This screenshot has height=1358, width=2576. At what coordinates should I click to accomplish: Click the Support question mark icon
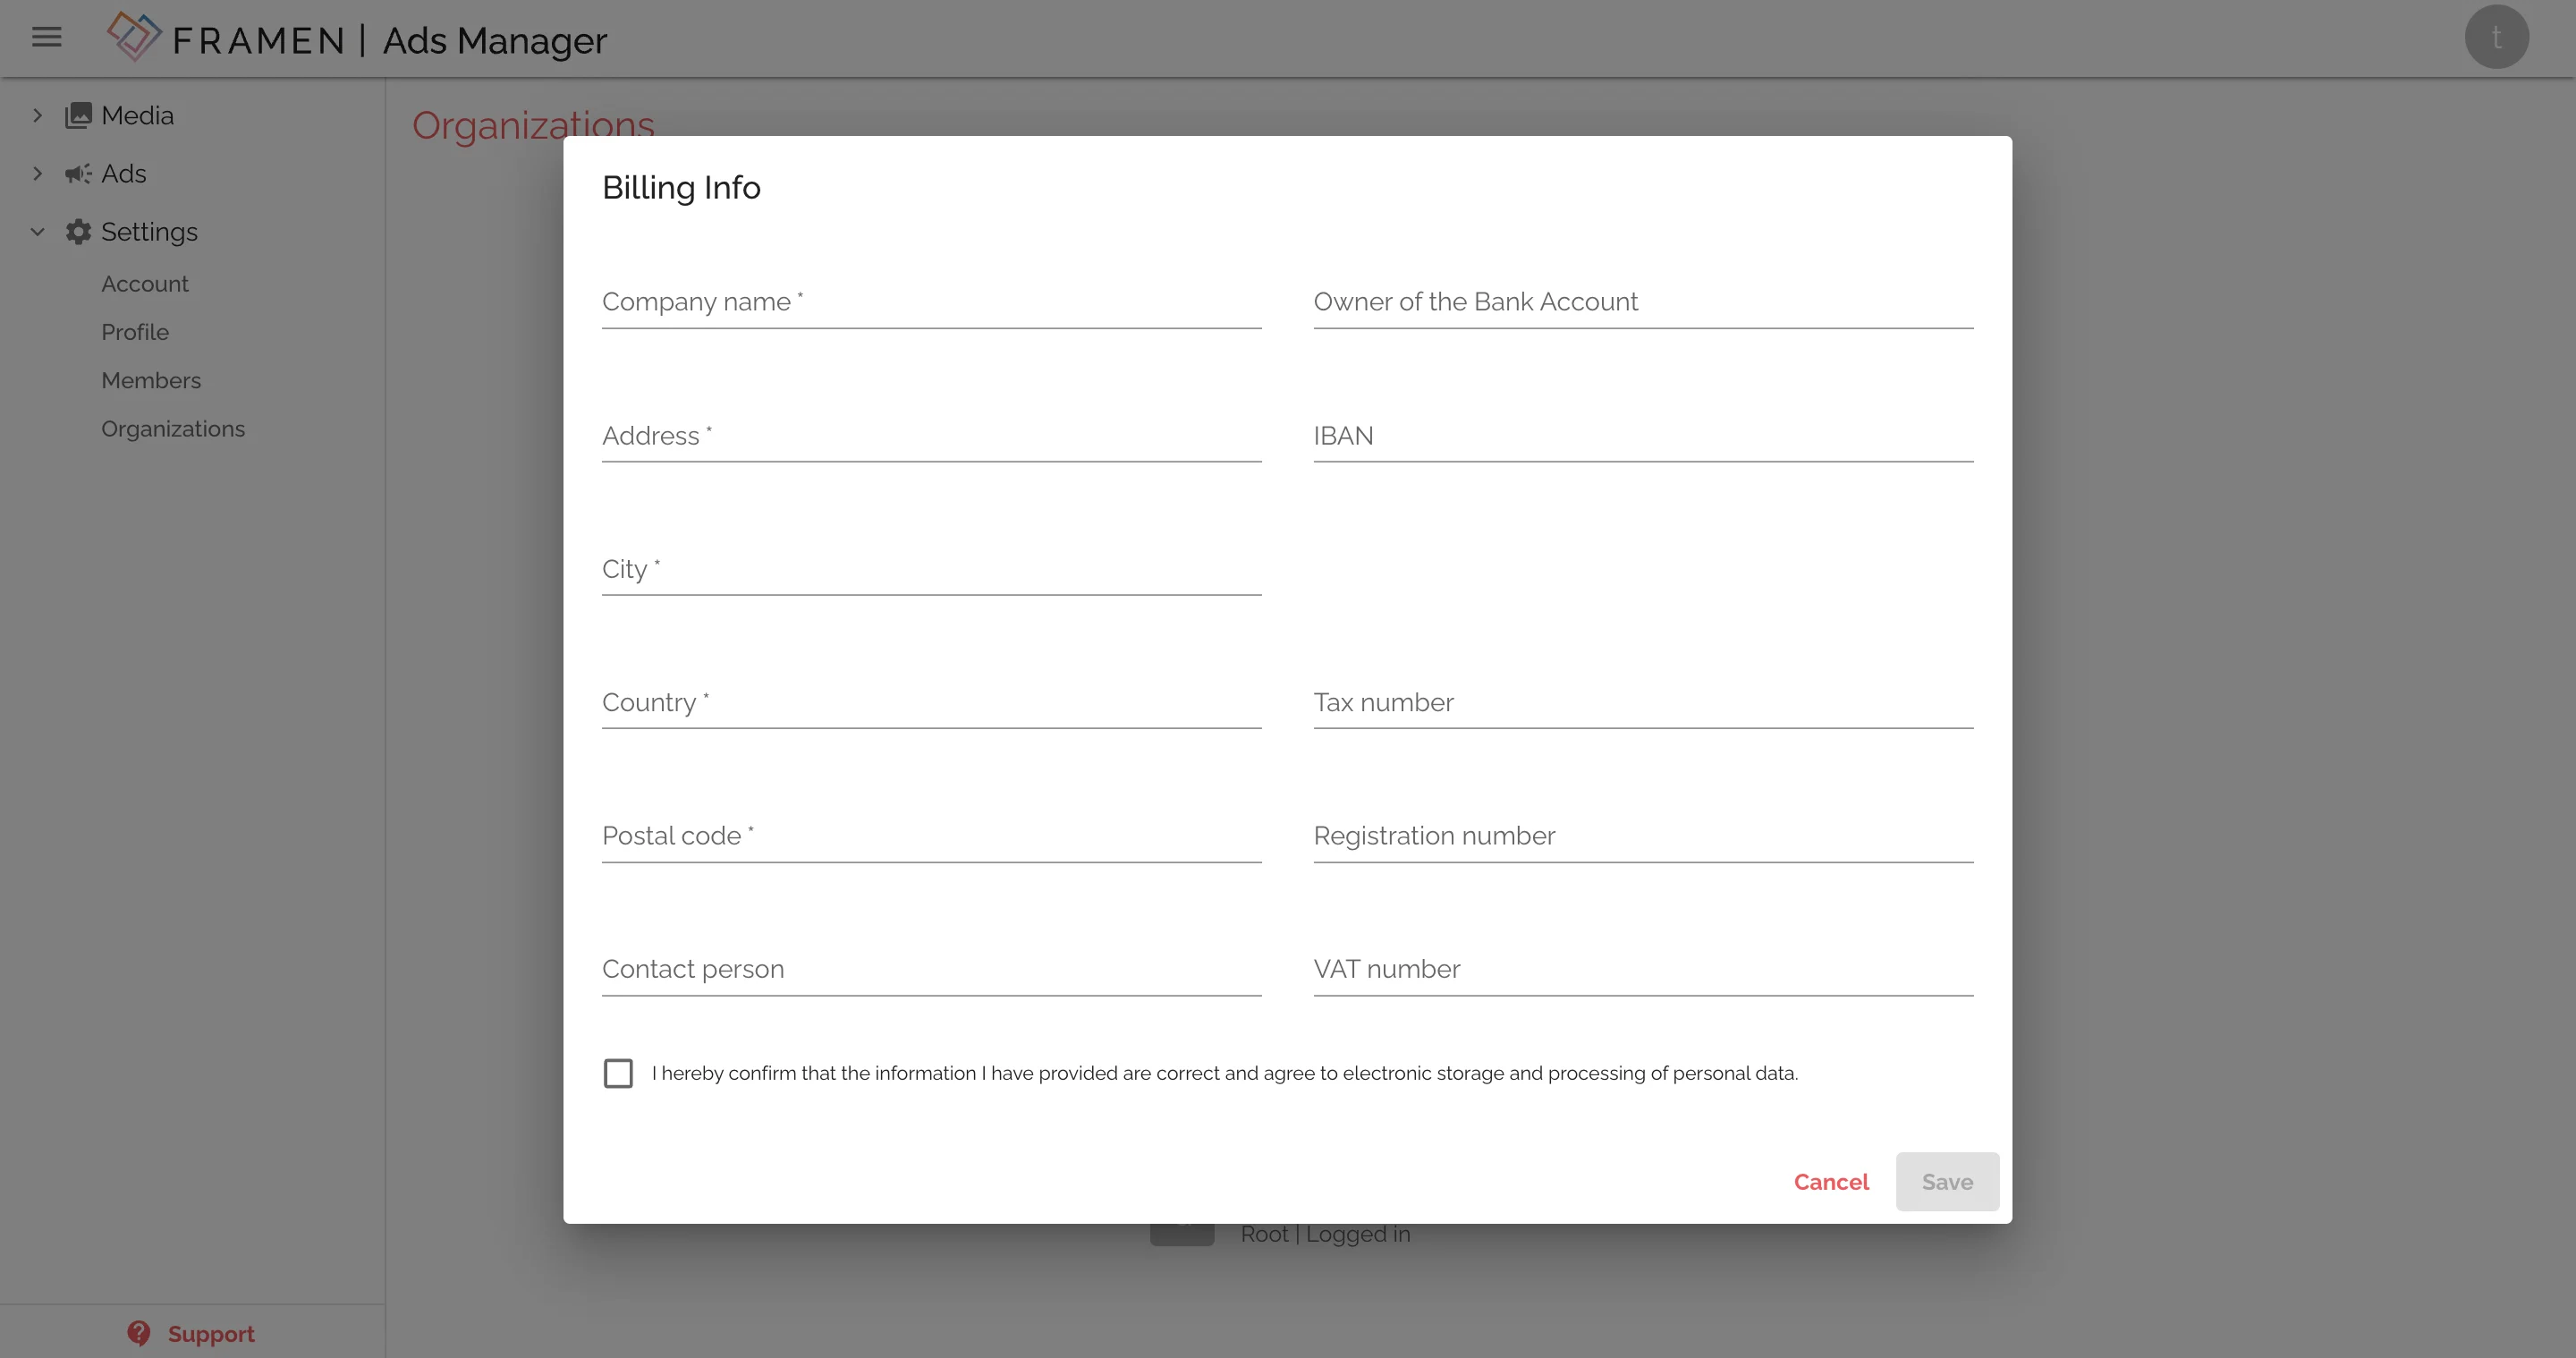(x=139, y=1333)
